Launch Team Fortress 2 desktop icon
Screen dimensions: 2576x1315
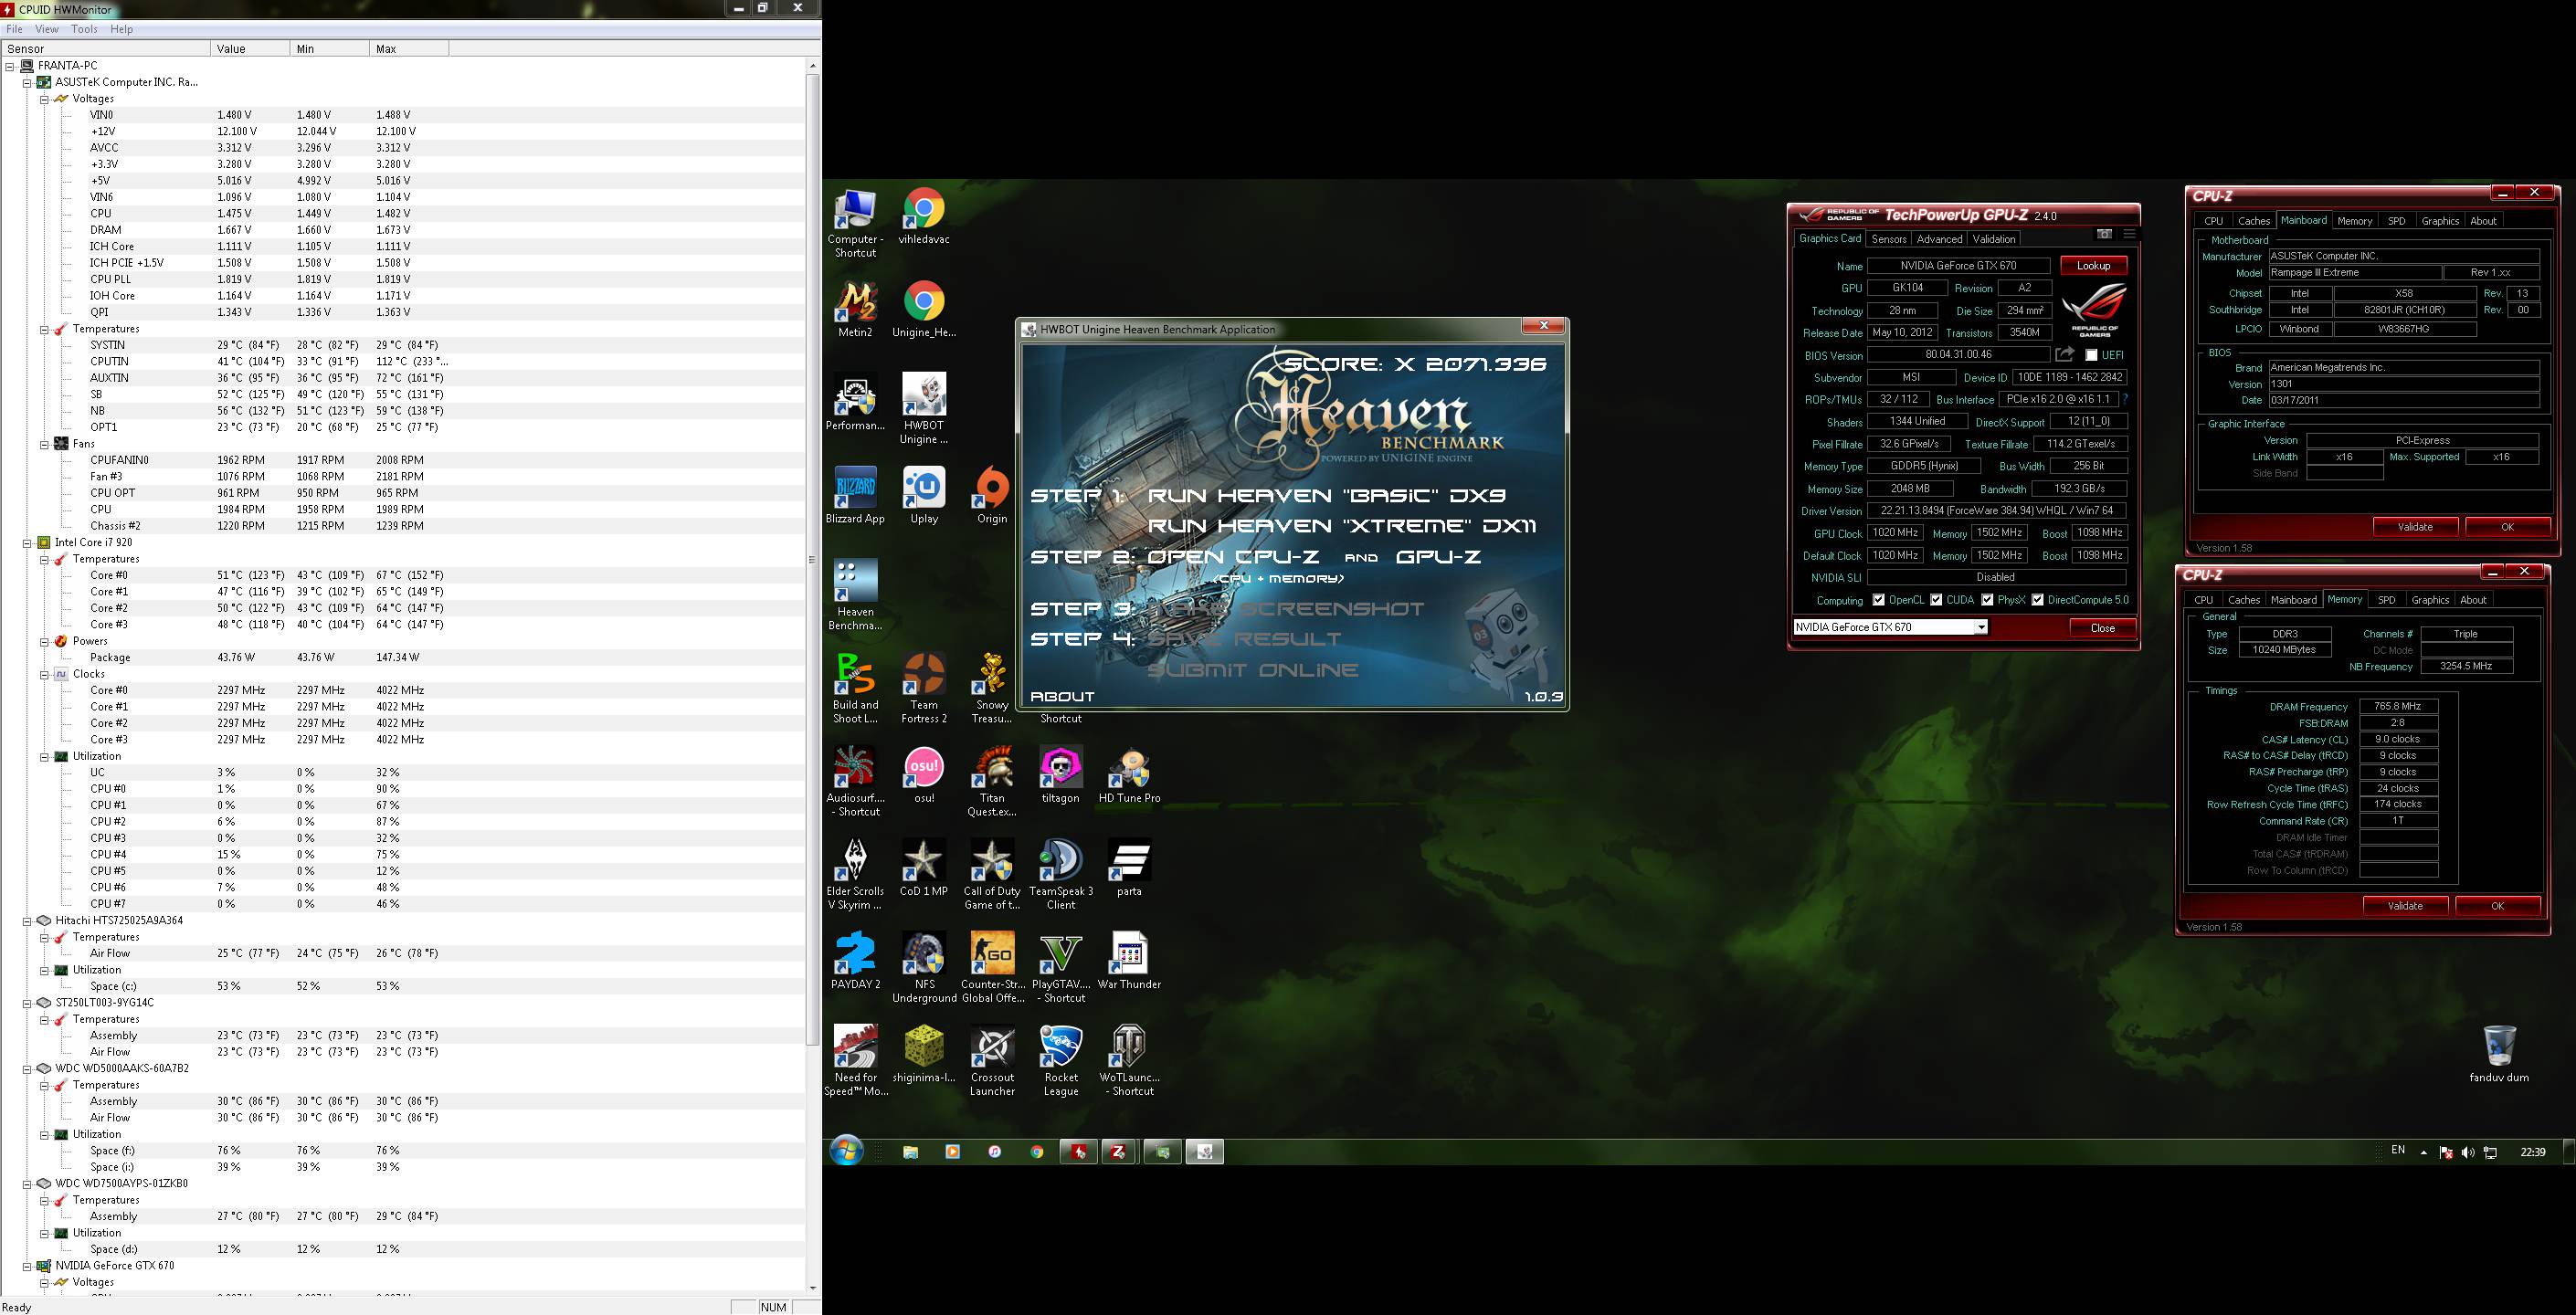click(924, 688)
